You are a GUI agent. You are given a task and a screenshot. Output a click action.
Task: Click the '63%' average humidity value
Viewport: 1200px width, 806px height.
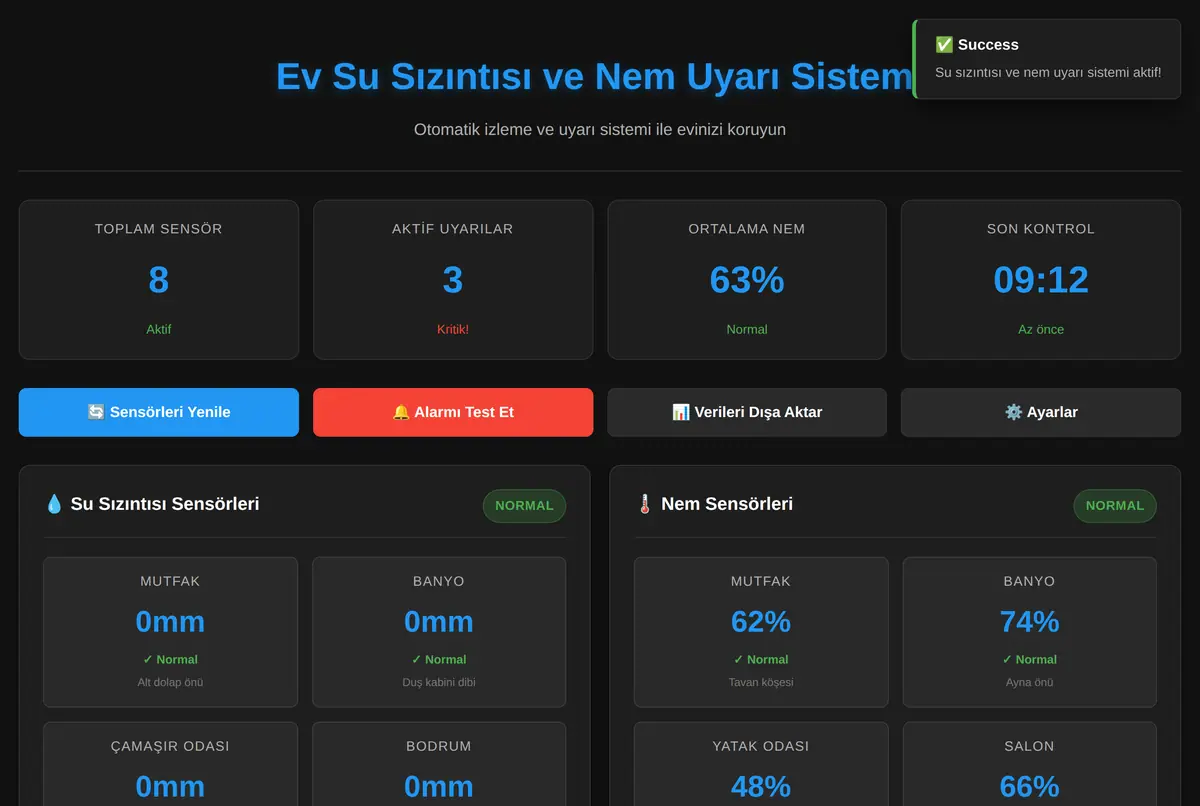(747, 280)
